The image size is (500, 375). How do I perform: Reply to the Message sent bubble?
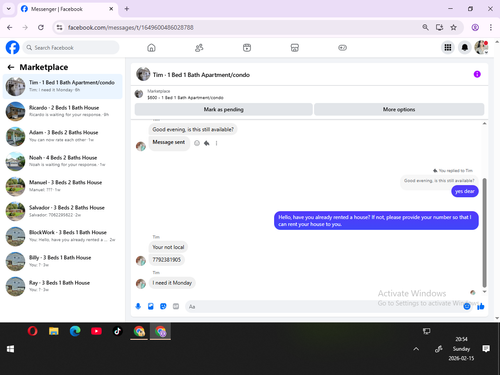pyautogui.click(x=207, y=143)
